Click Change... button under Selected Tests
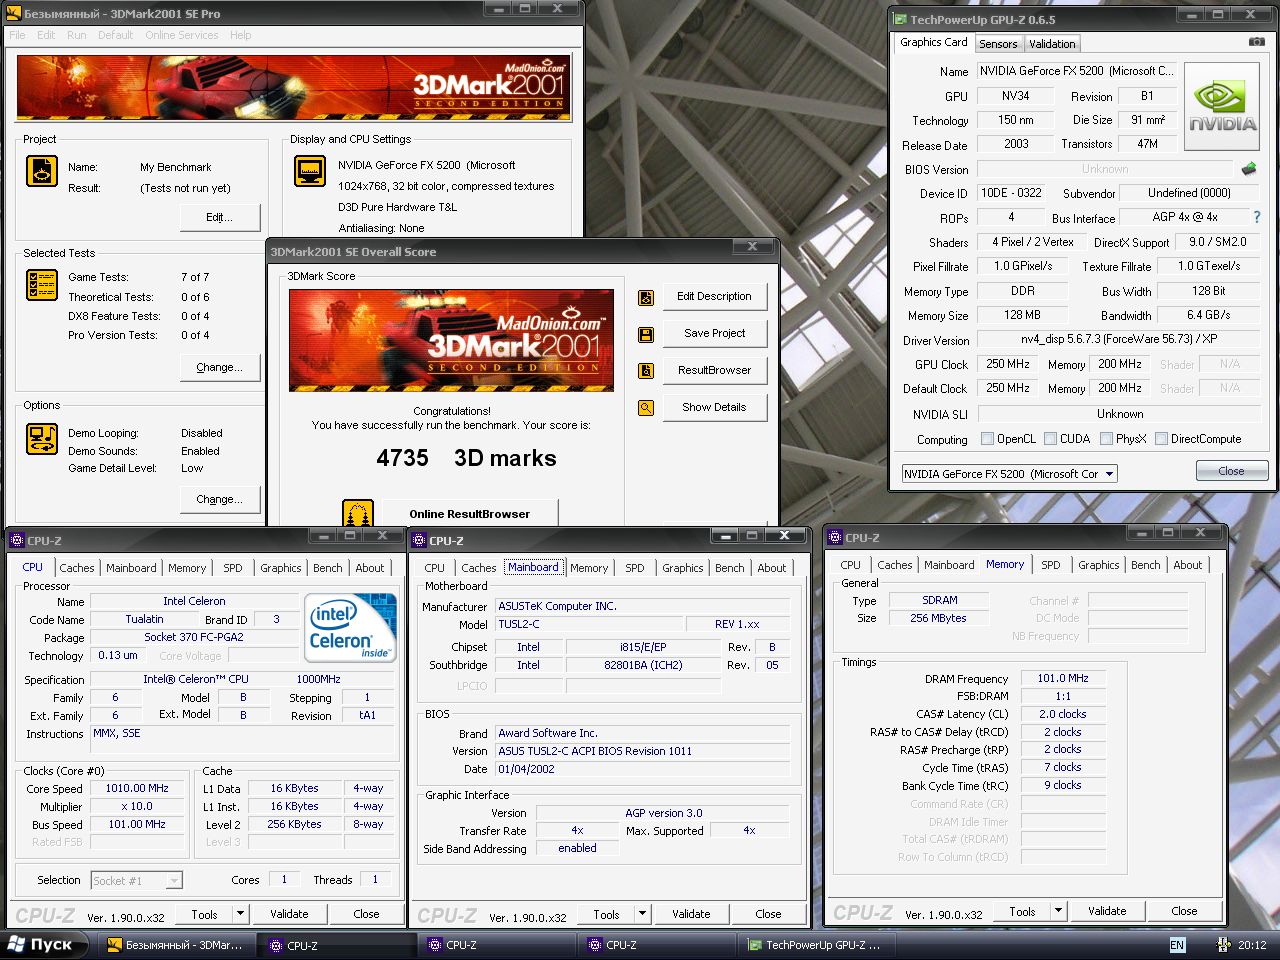 220,368
